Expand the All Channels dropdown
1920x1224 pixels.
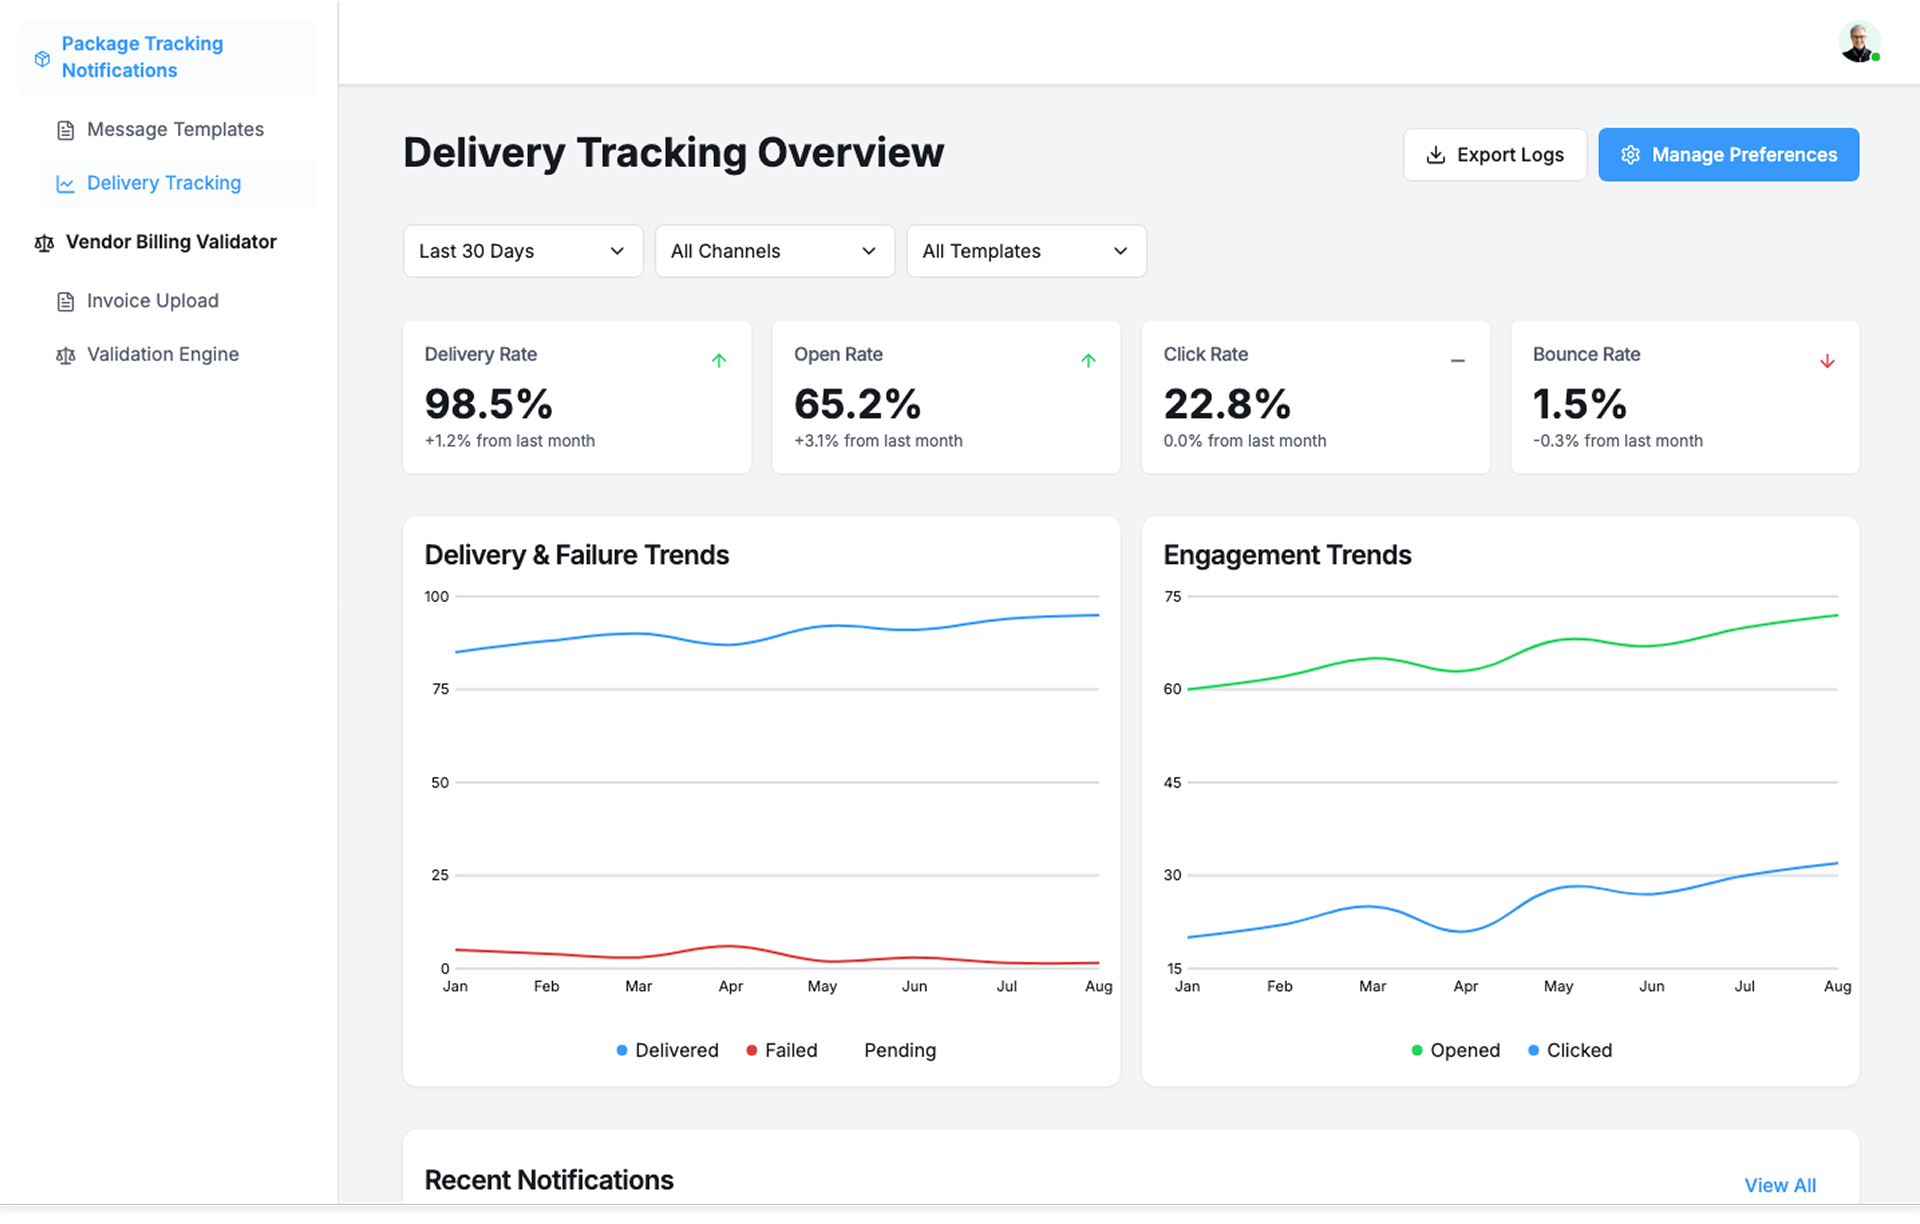coord(774,251)
